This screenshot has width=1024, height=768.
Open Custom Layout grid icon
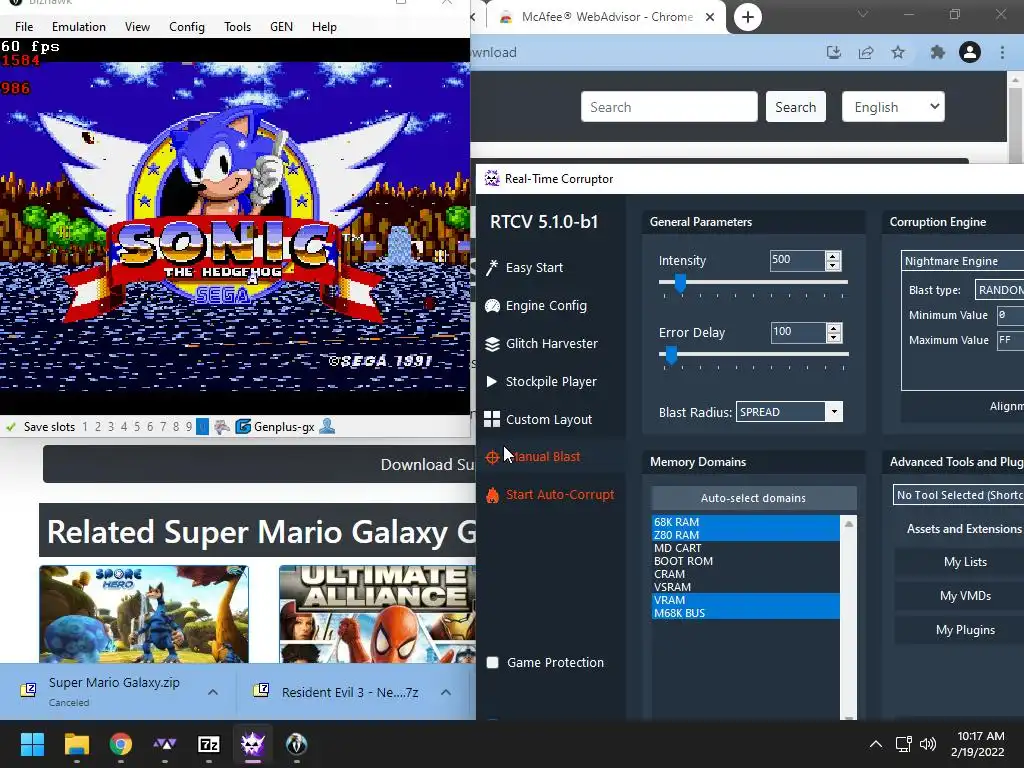492,419
